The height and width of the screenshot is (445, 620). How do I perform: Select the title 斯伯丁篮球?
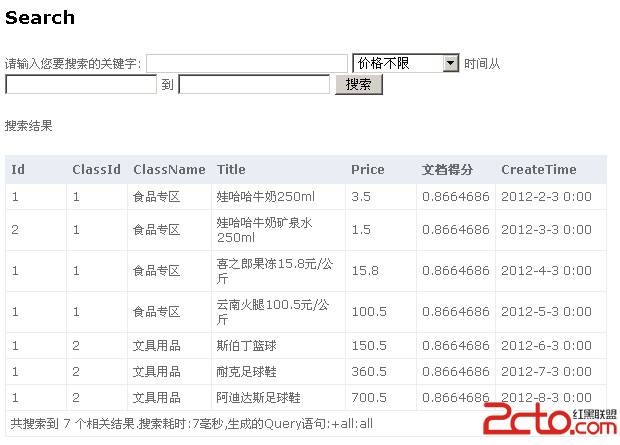click(246, 346)
